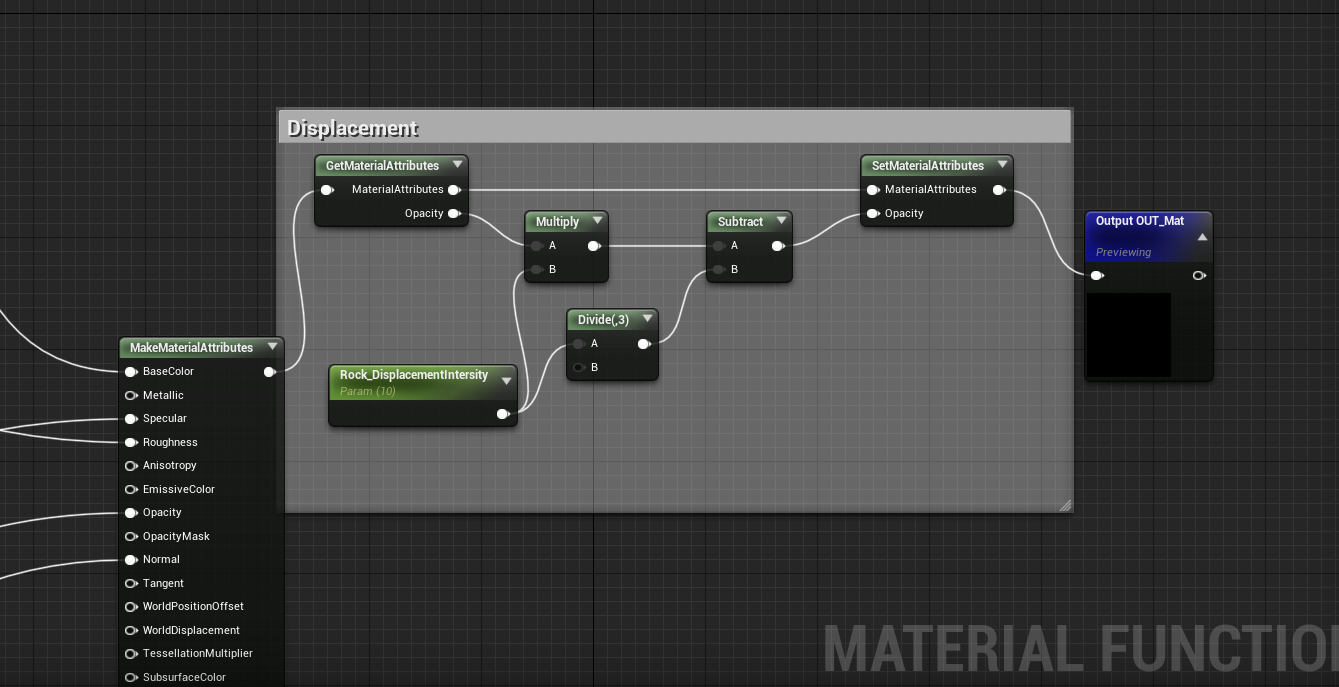Viewport: 1339px width, 687px height.
Task: Collapse the Multiply node using its arrow
Action: pyautogui.click(x=597, y=221)
